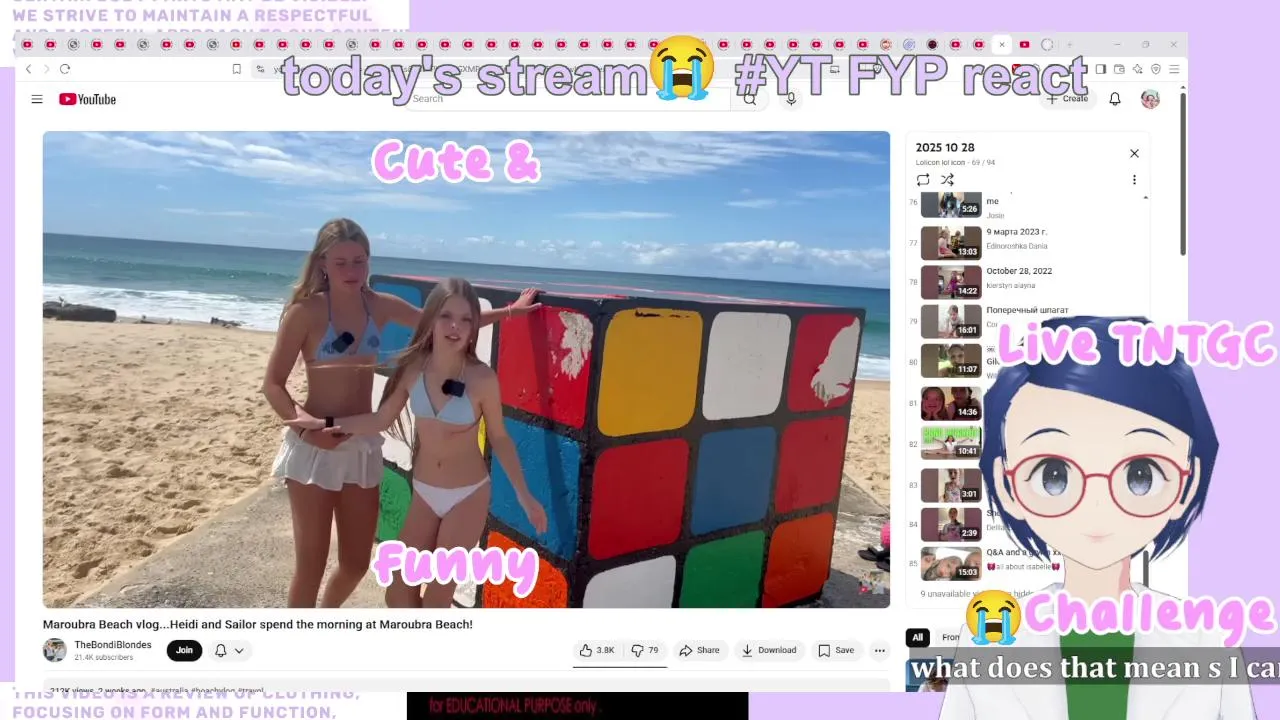Open the notifications bell in header

(x=1115, y=99)
